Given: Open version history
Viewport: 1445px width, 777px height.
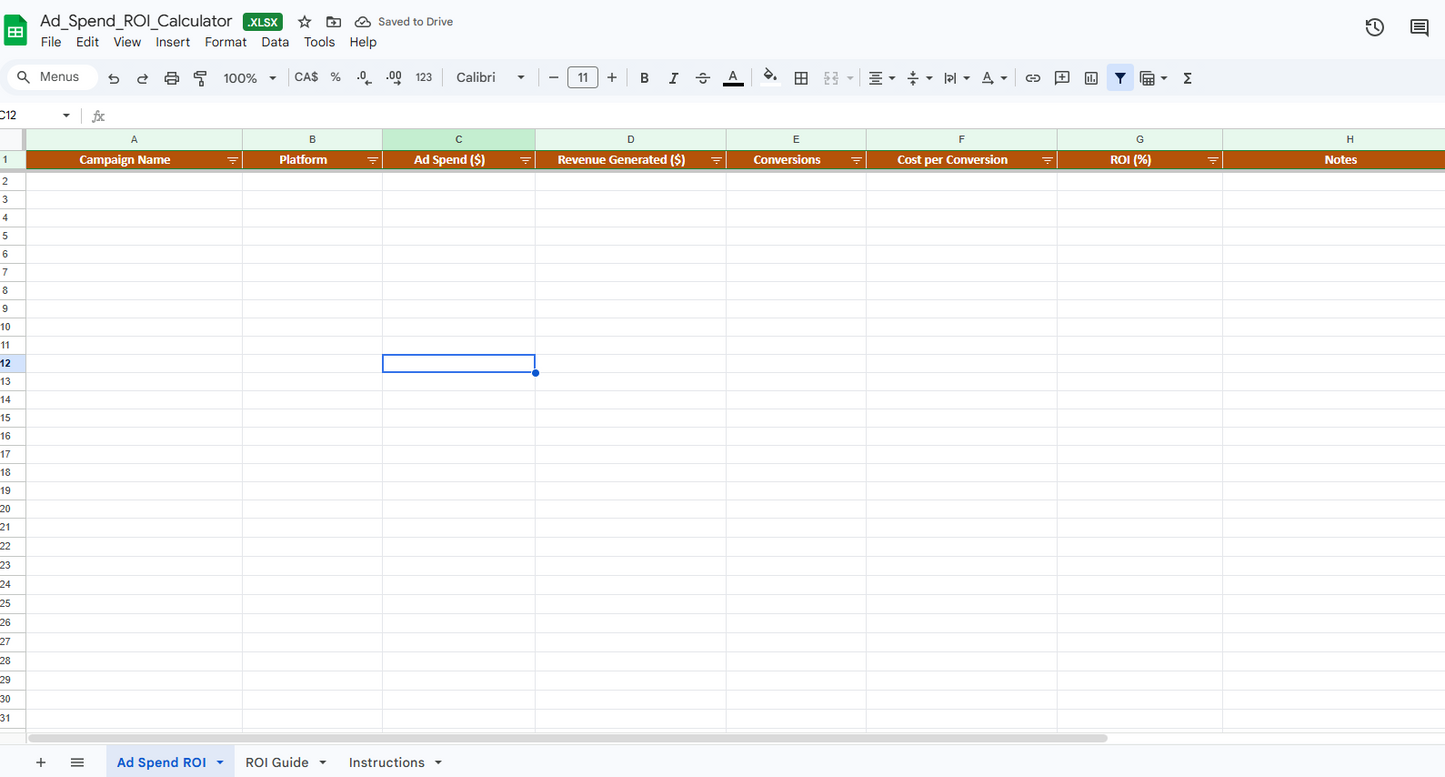Looking at the screenshot, I should 1374,28.
